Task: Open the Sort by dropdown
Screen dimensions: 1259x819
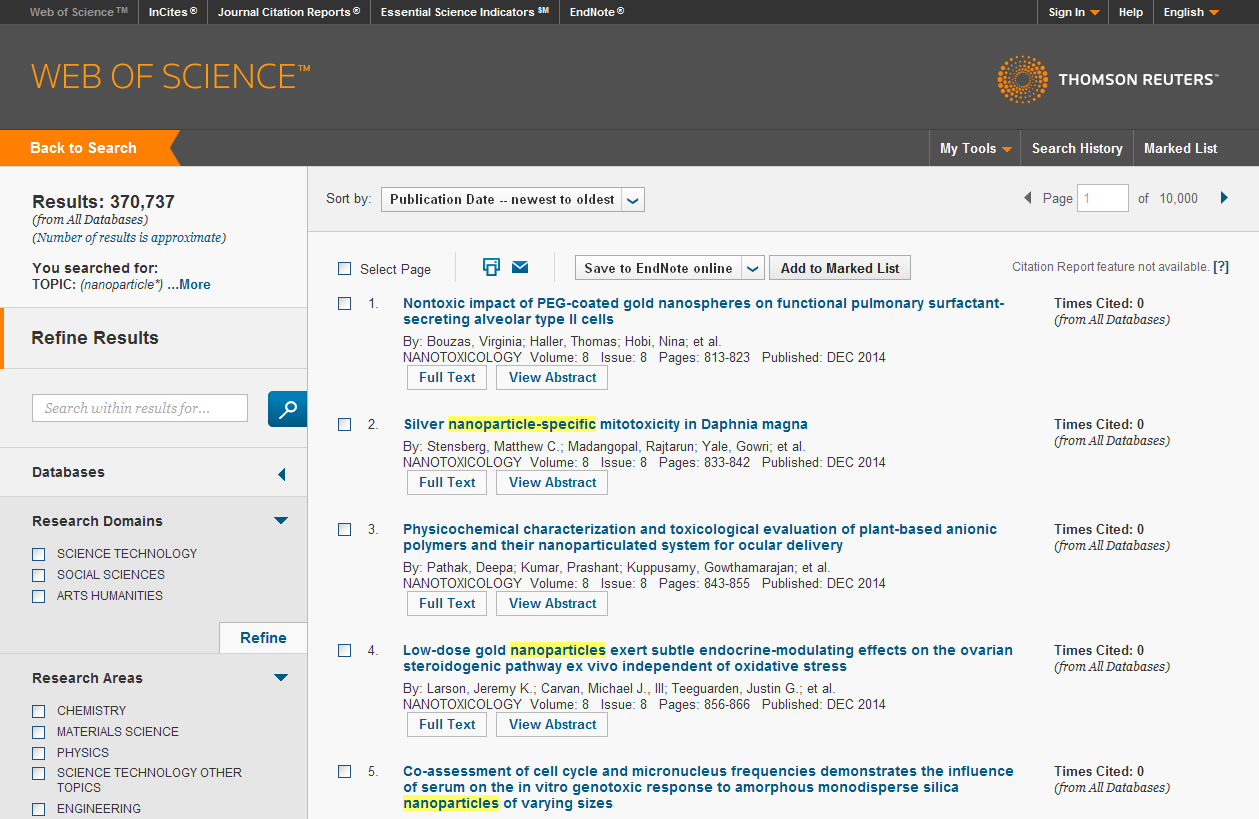Action: (x=512, y=199)
